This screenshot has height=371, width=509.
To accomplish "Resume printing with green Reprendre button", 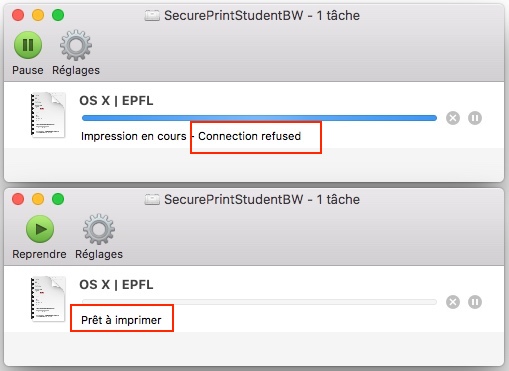I will [40, 229].
